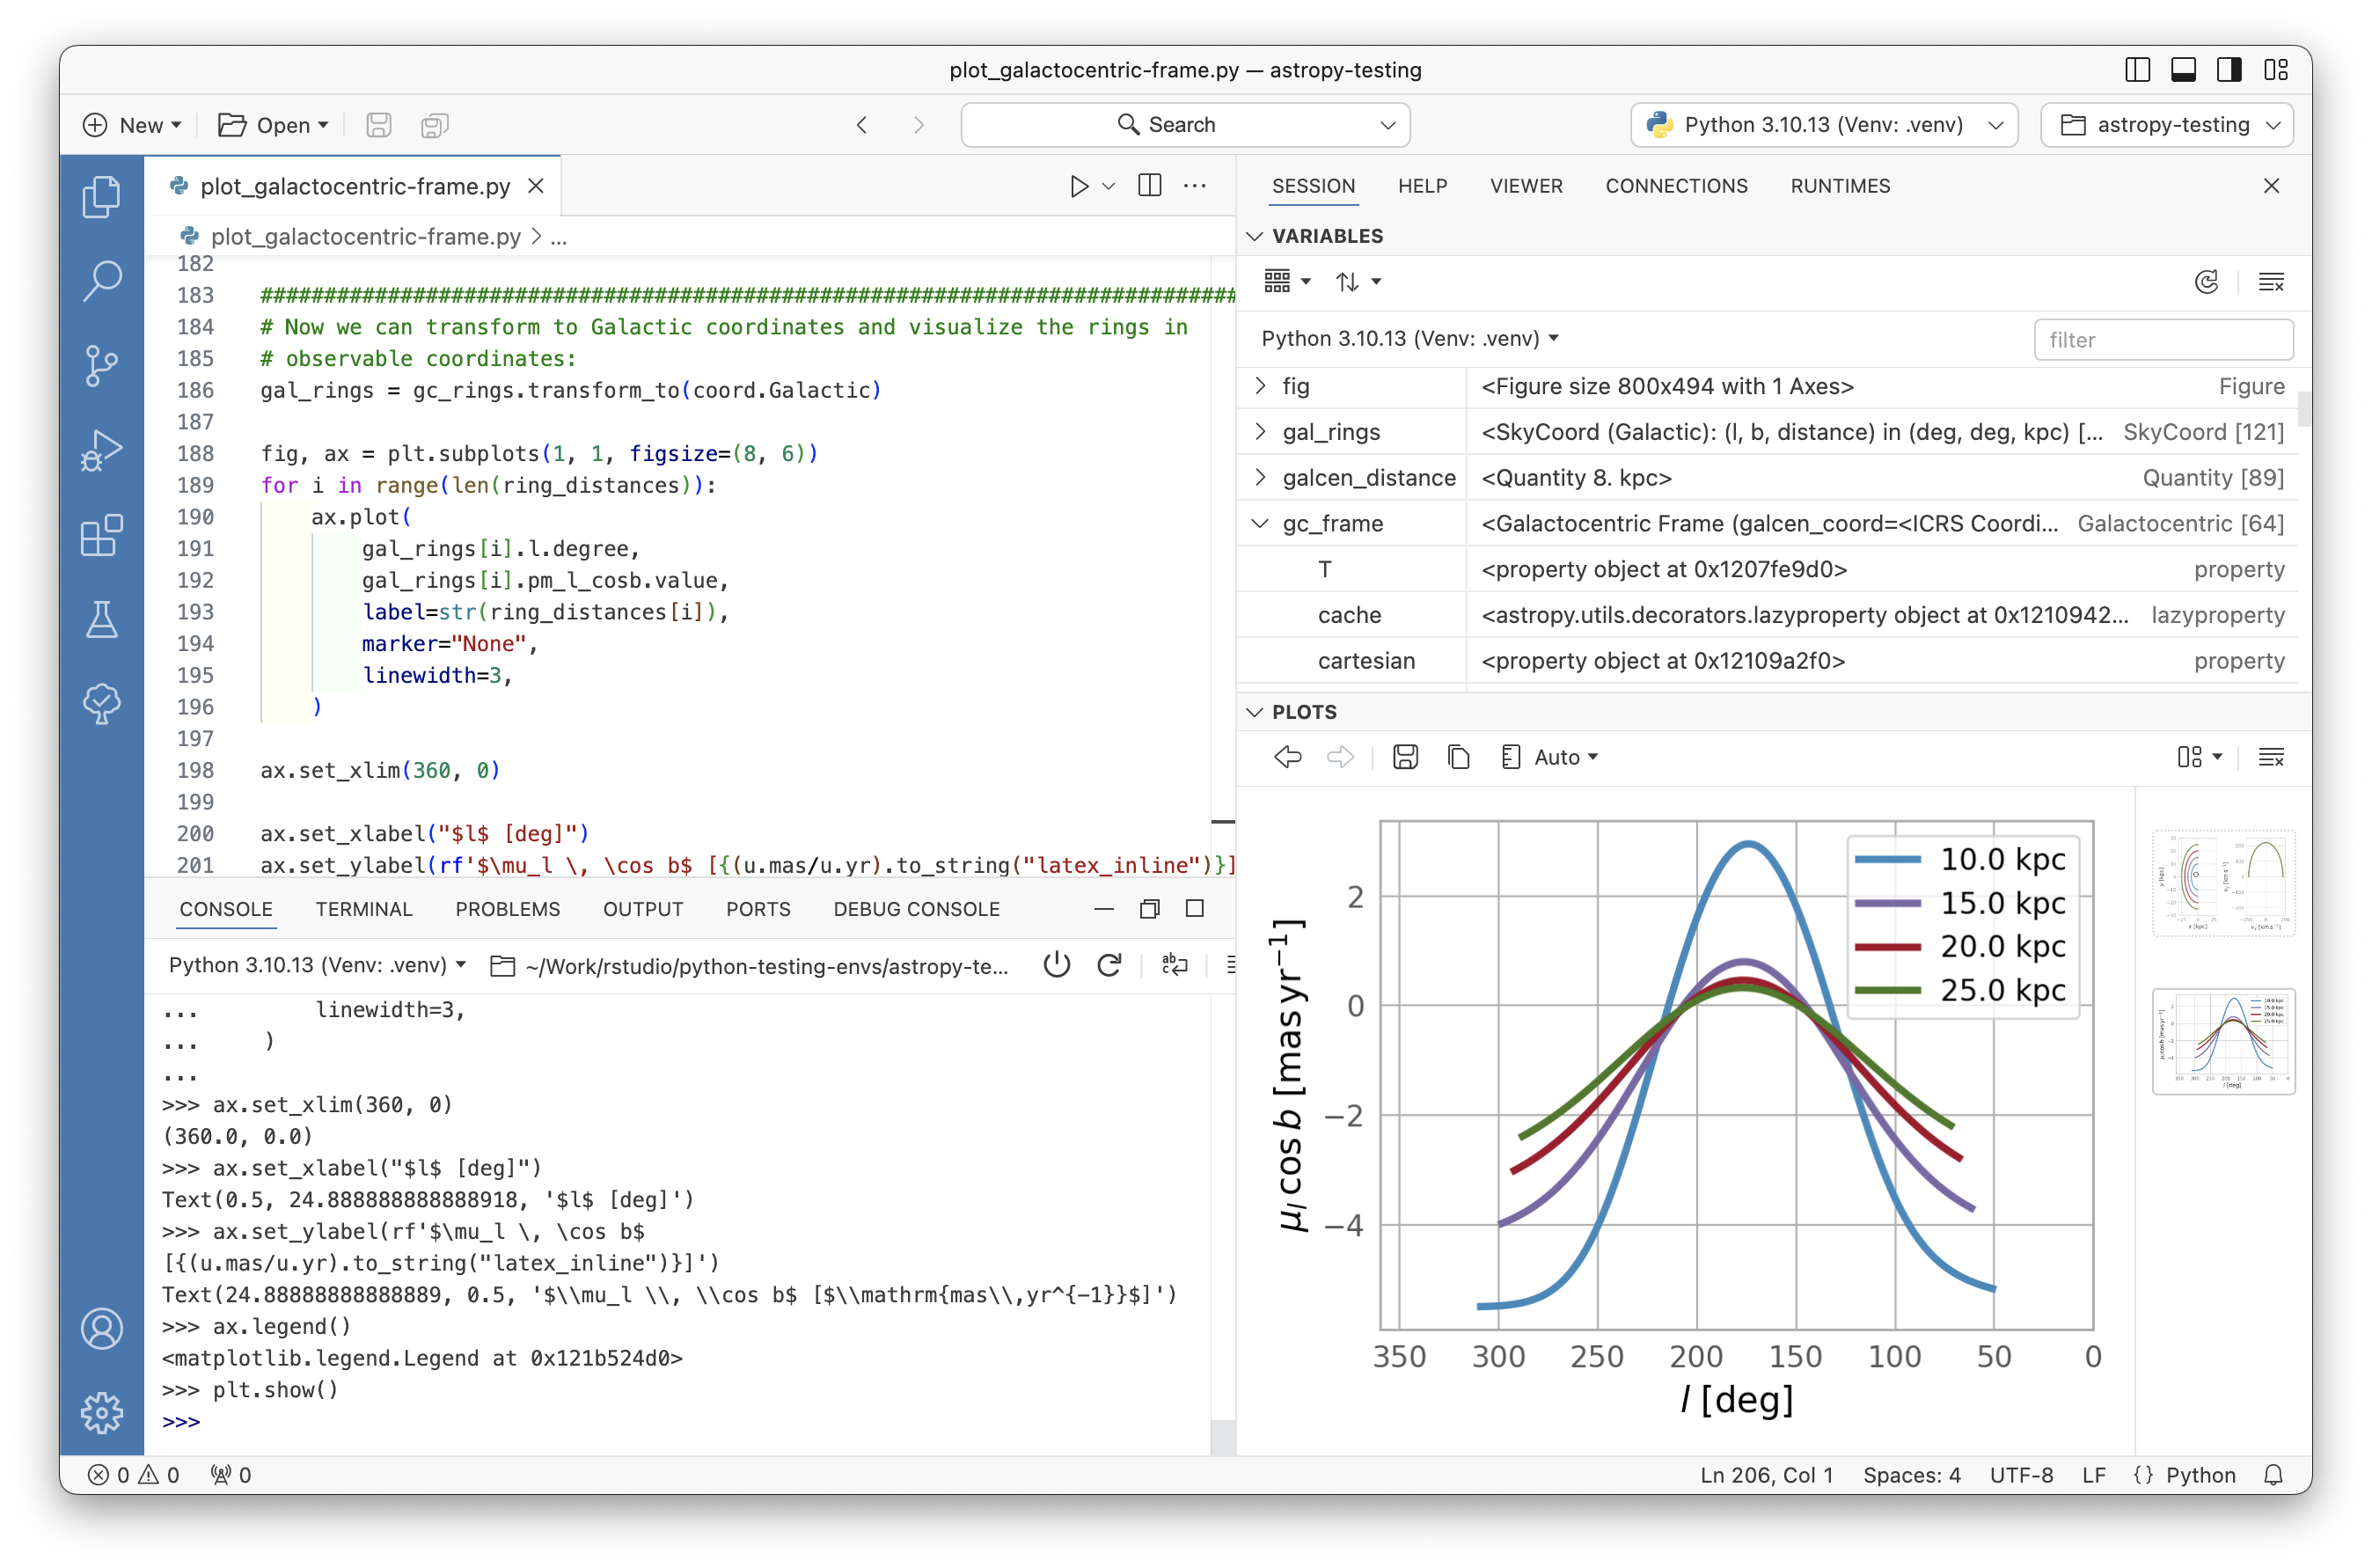This screenshot has width=2372, height=1568.
Task: Select the Testing flask icon in sidebar
Action: click(x=101, y=620)
